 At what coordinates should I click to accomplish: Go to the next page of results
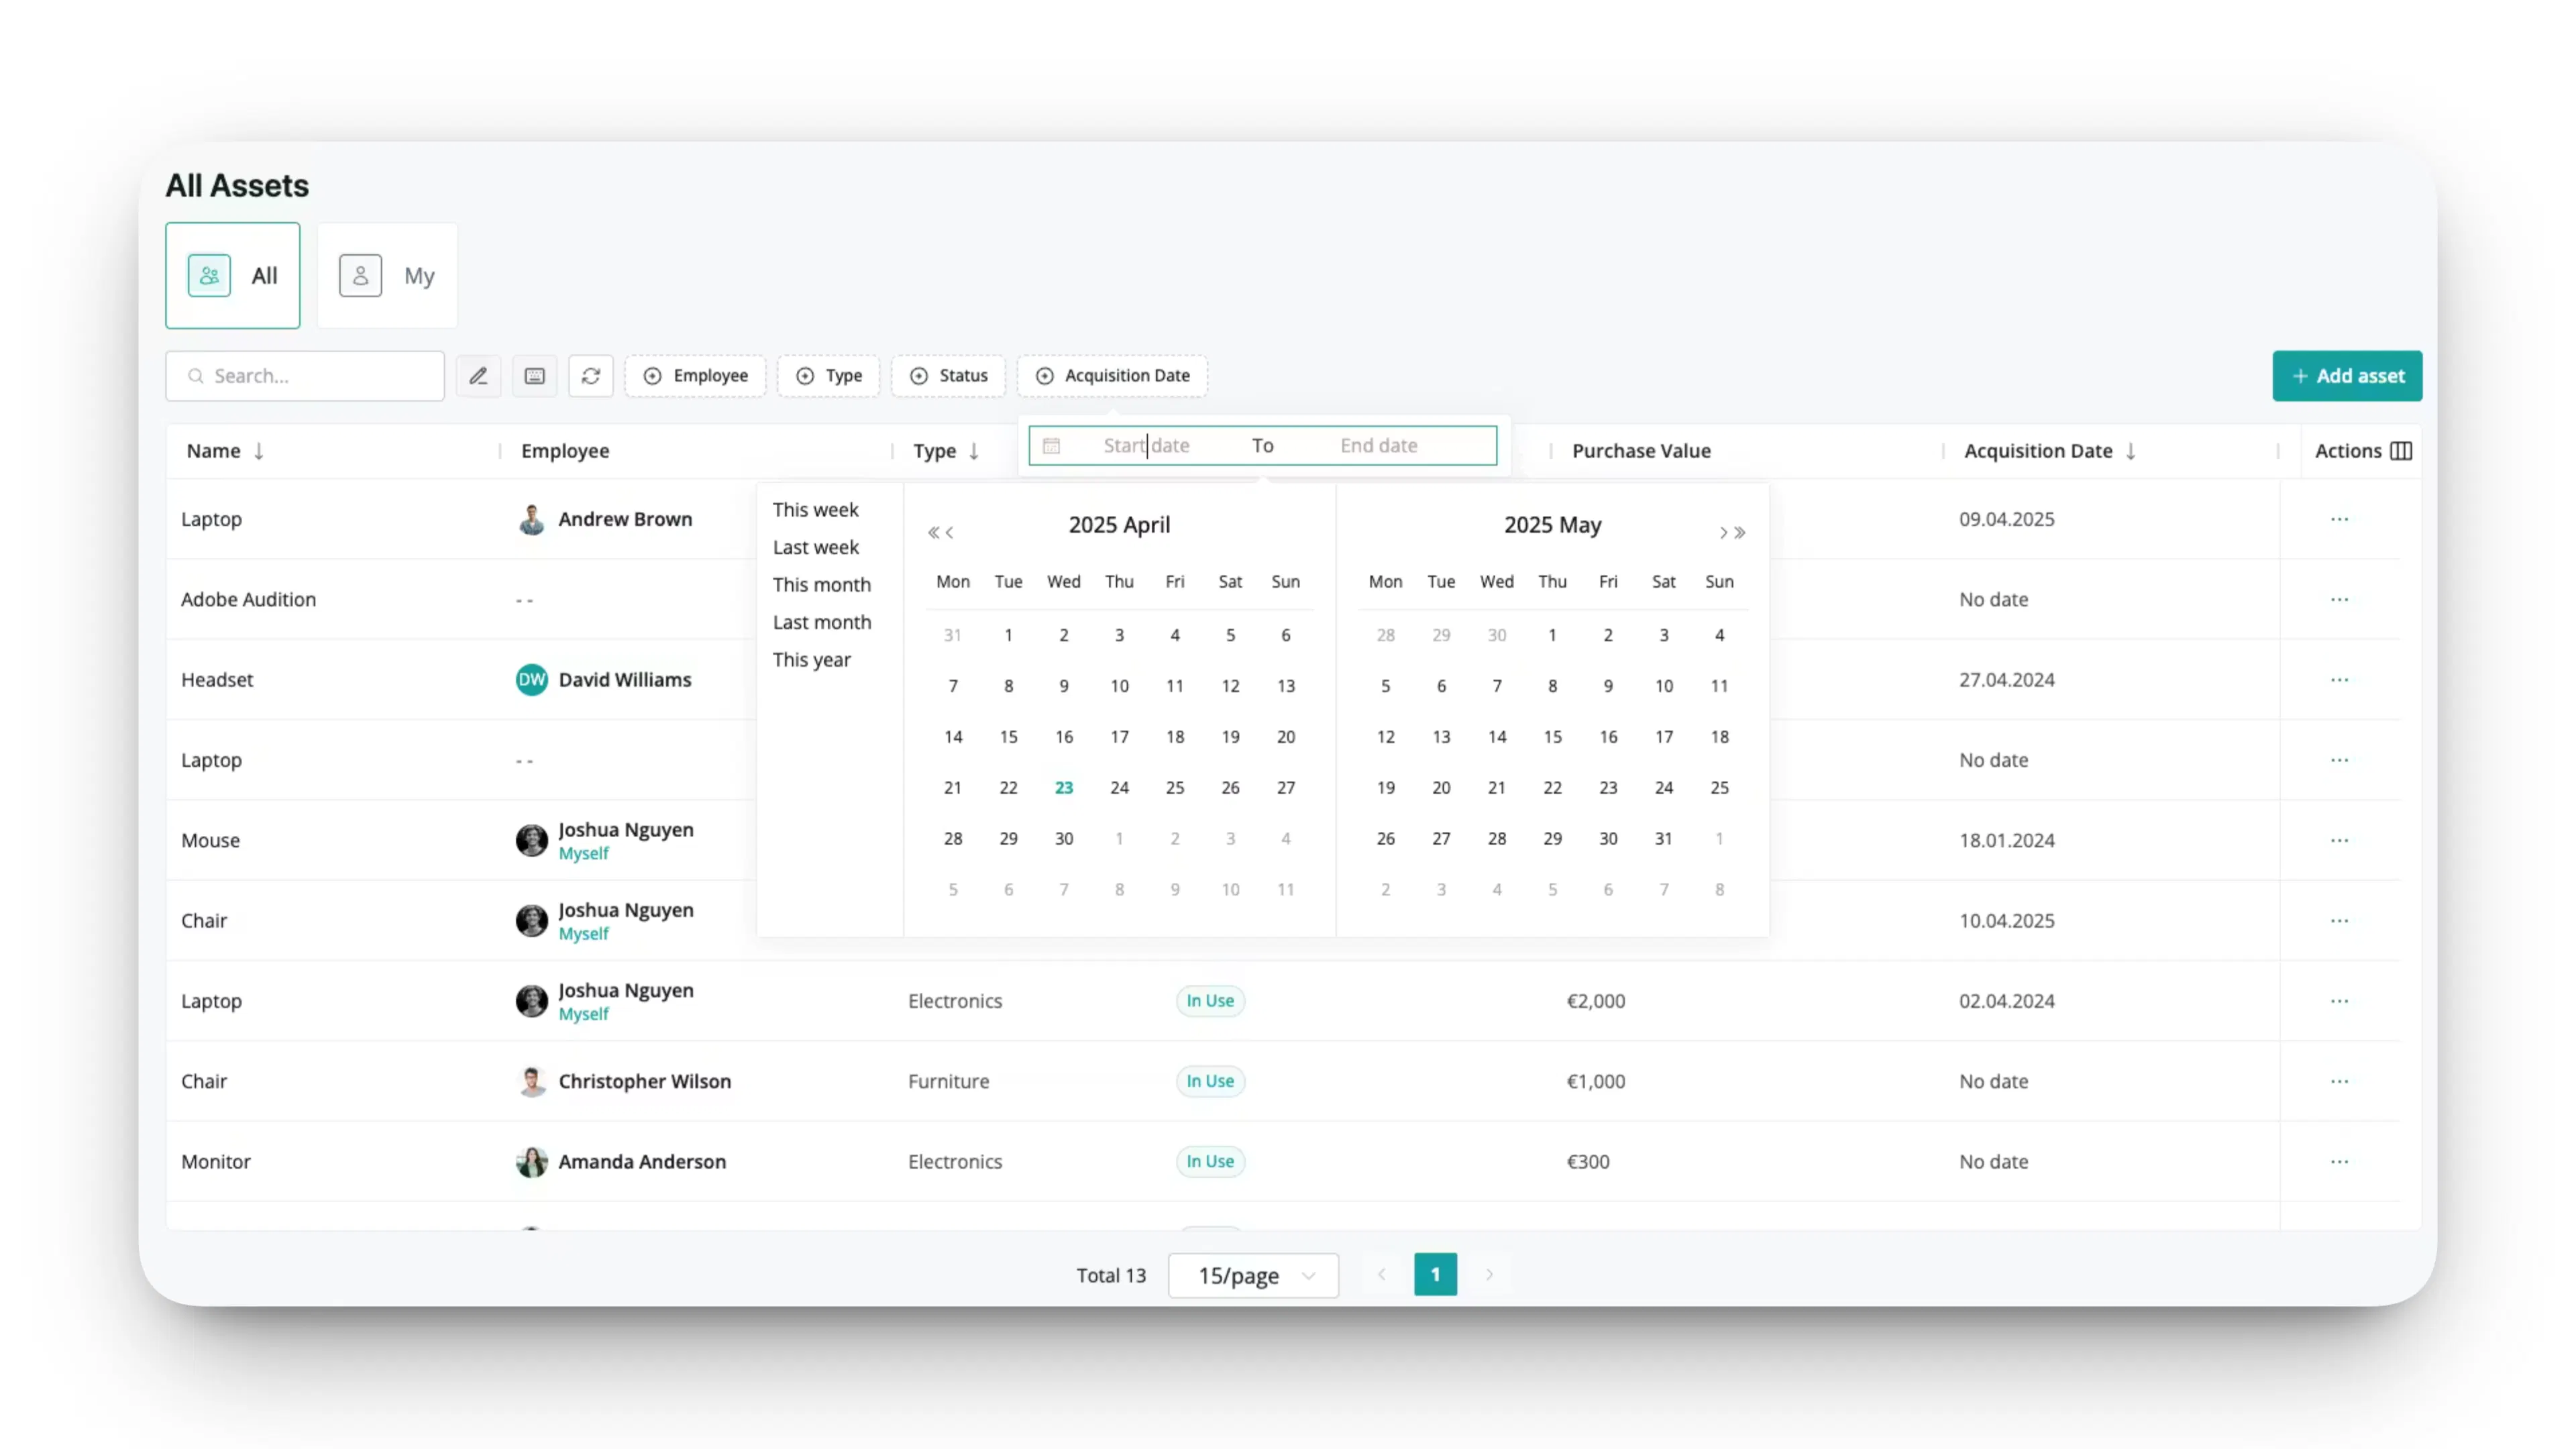click(x=1489, y=1275)
